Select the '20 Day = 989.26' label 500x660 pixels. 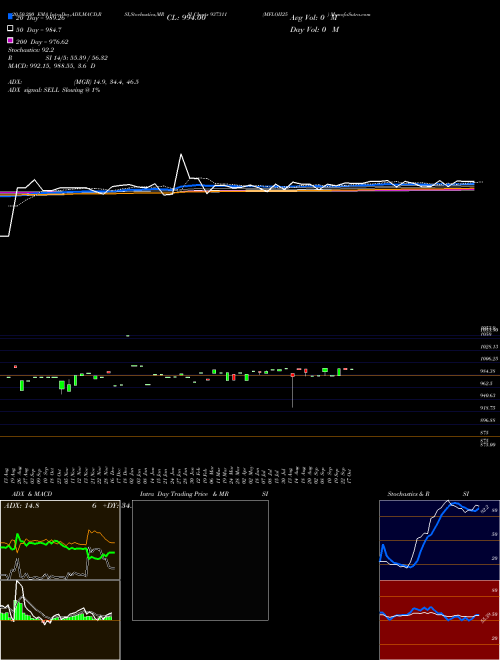(40, 18)
